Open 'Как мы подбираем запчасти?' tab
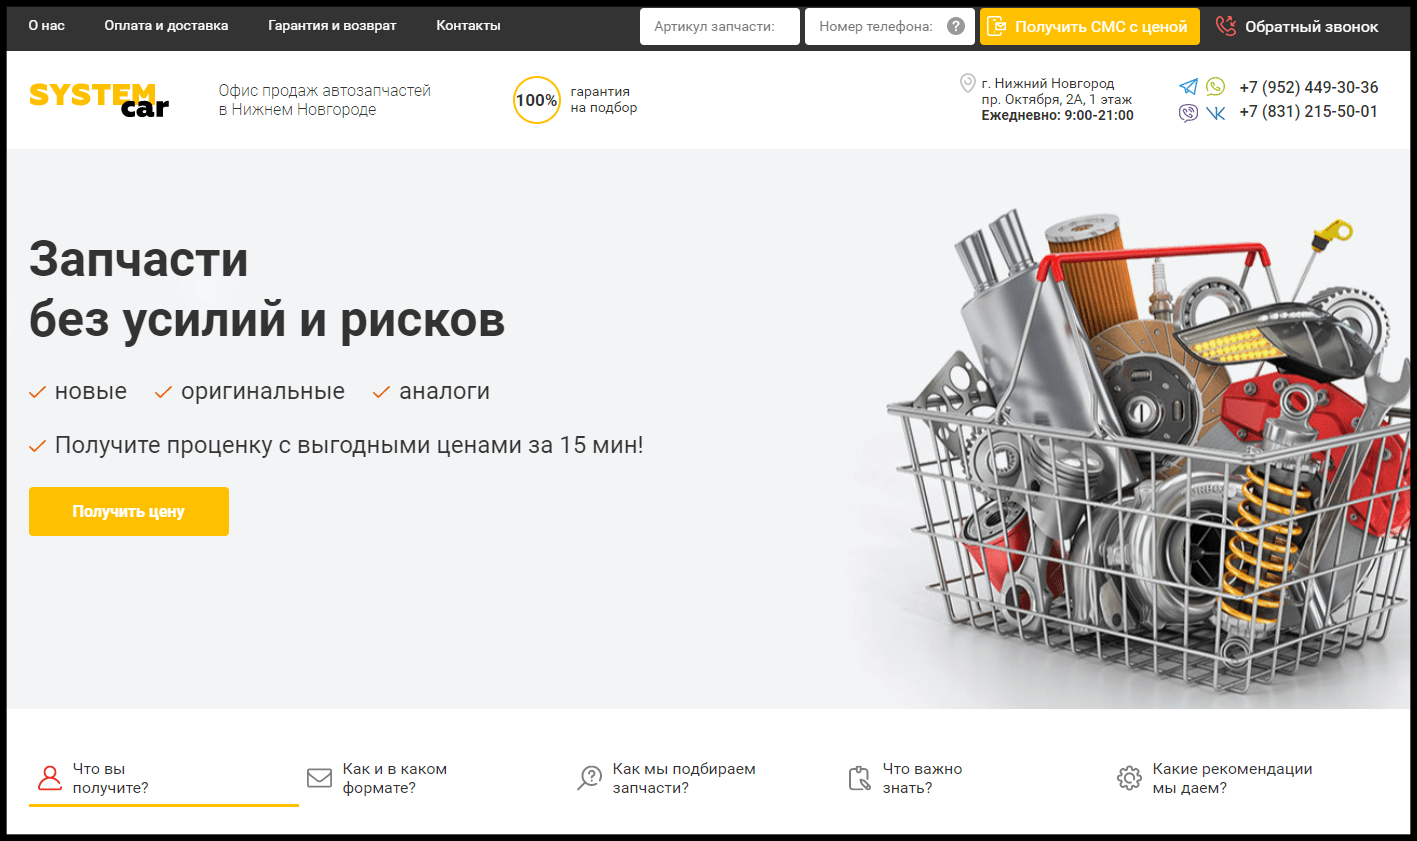1417x841 pixels. click(666, 778)
